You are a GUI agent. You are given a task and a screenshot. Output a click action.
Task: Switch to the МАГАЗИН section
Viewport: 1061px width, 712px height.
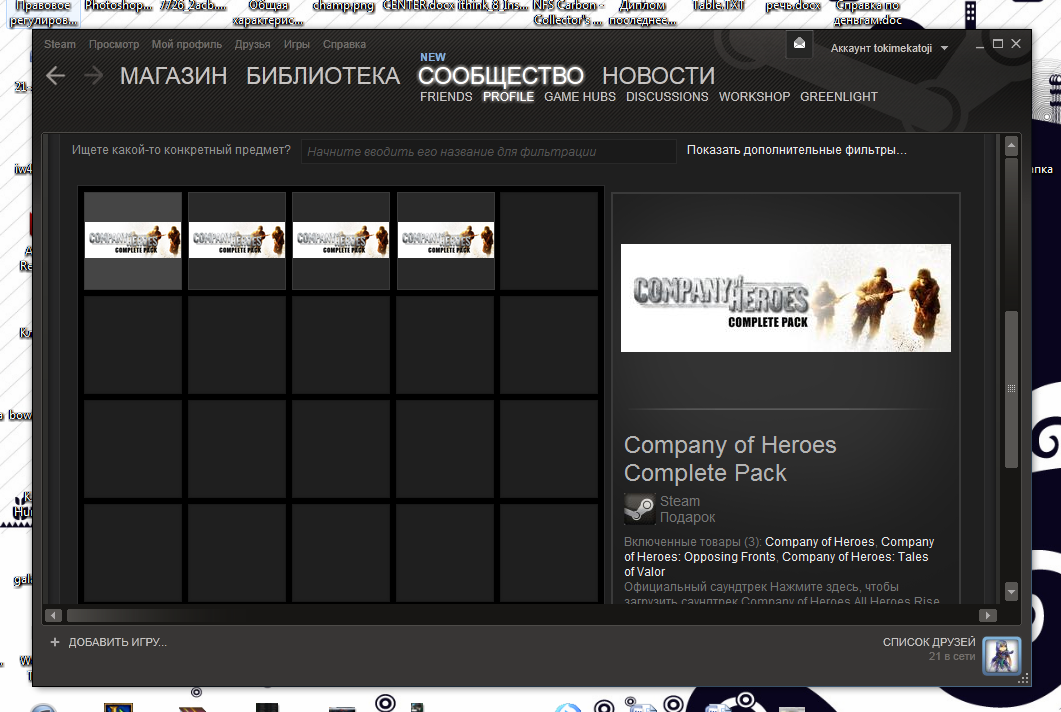click(173, 76)
